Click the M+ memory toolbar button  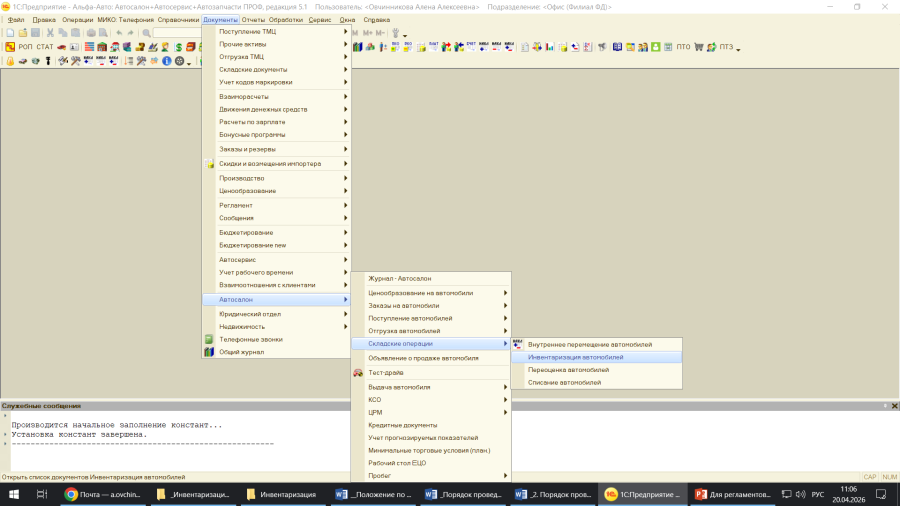coord(367,33)
